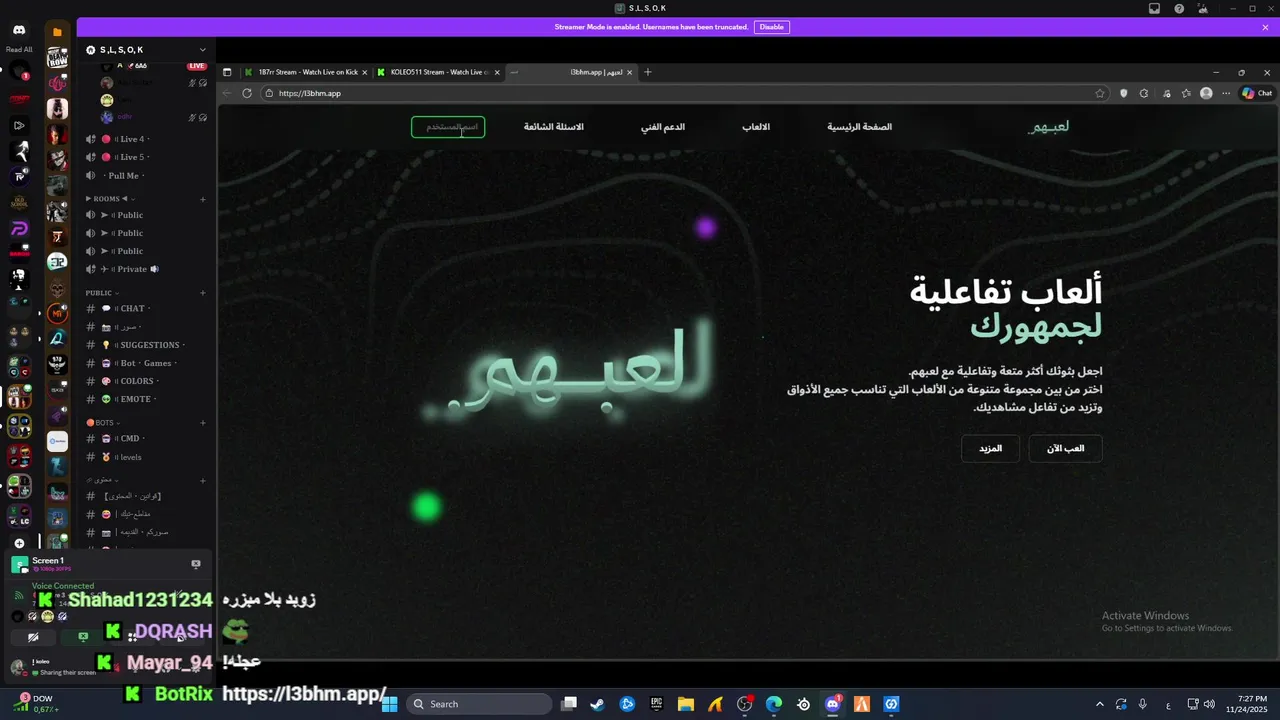Viewport: 1280px width, 720px height.
Task: Add a channel to BOTS category
Action: pos(203,422)
